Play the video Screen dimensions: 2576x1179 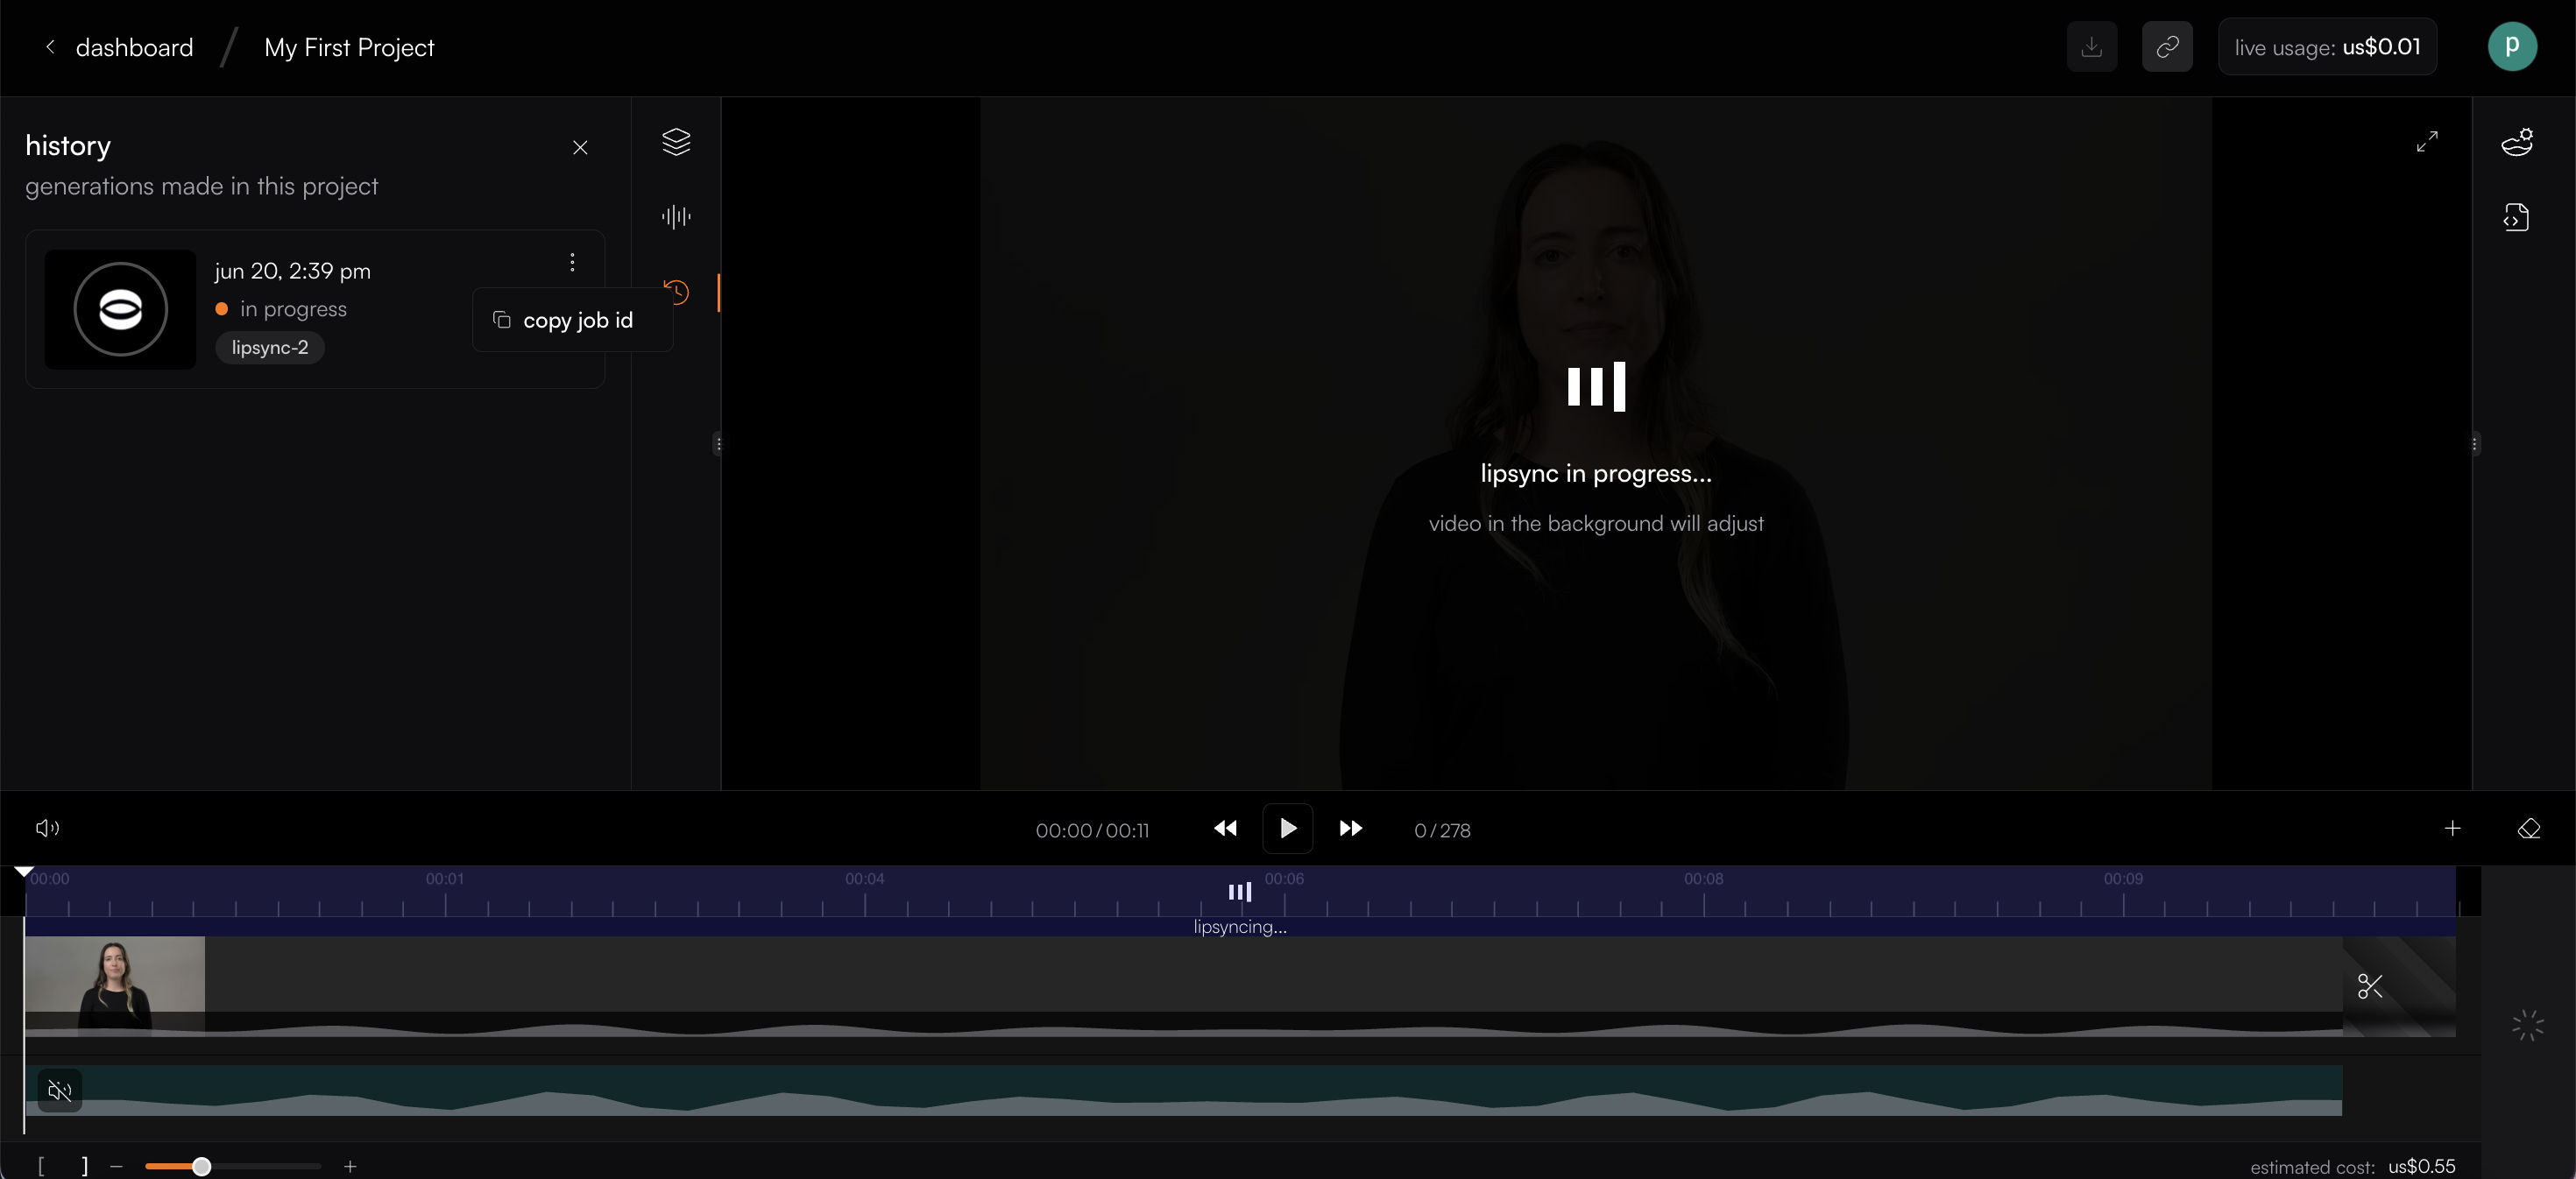[x=1288, y=828]
